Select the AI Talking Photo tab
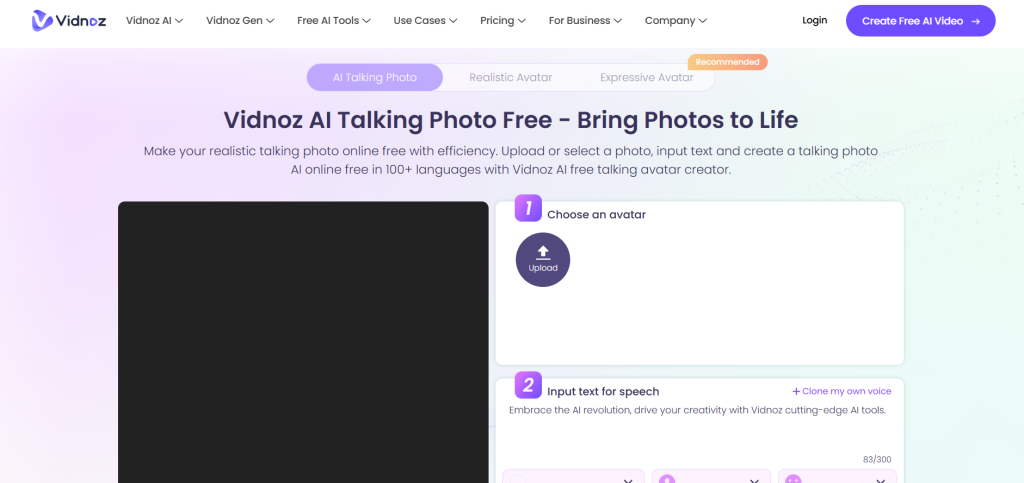 coord(374,77)
